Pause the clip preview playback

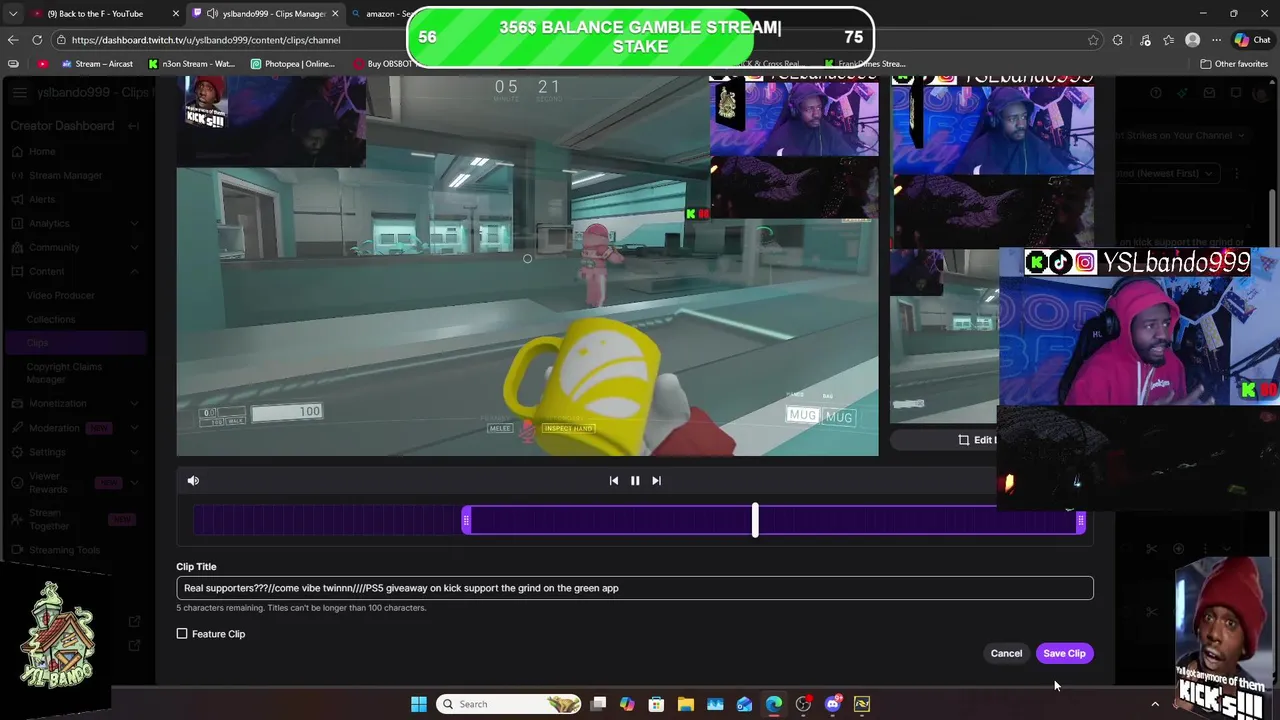pyautogui.click(x=635, y=481)
